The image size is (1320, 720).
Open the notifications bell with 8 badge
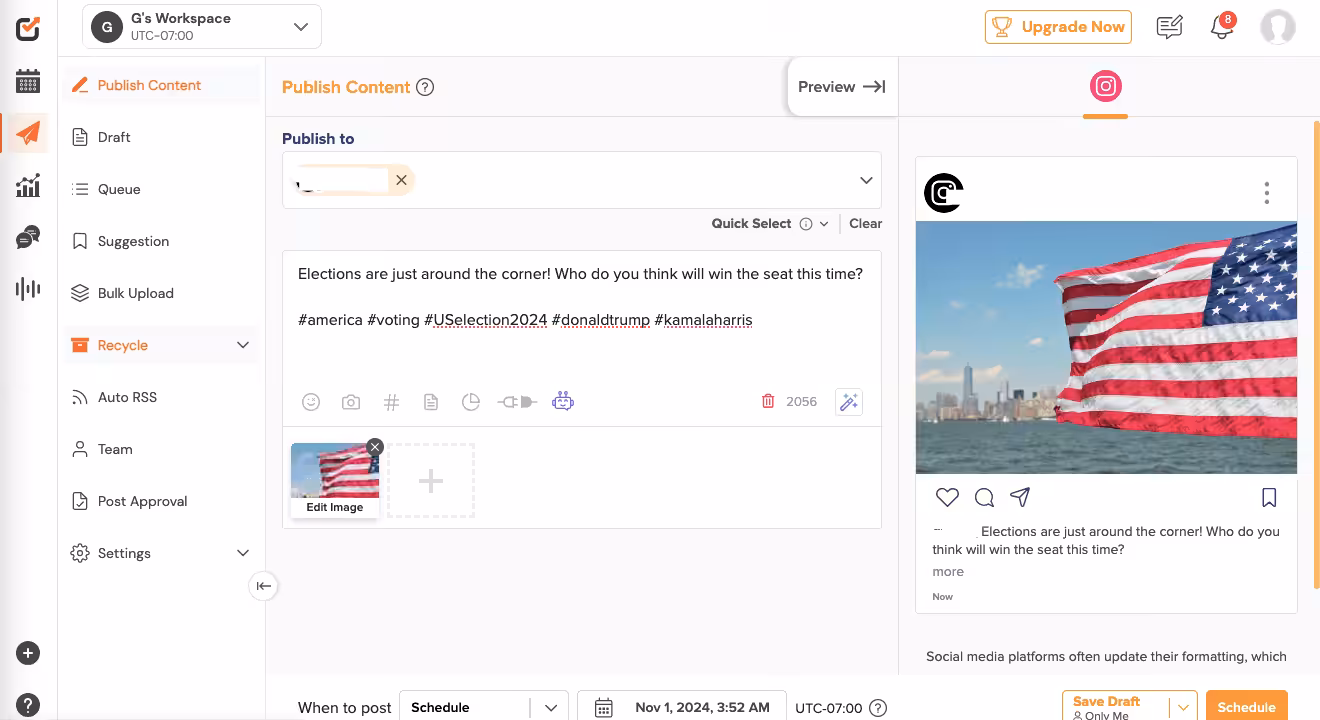[1222, 28]
